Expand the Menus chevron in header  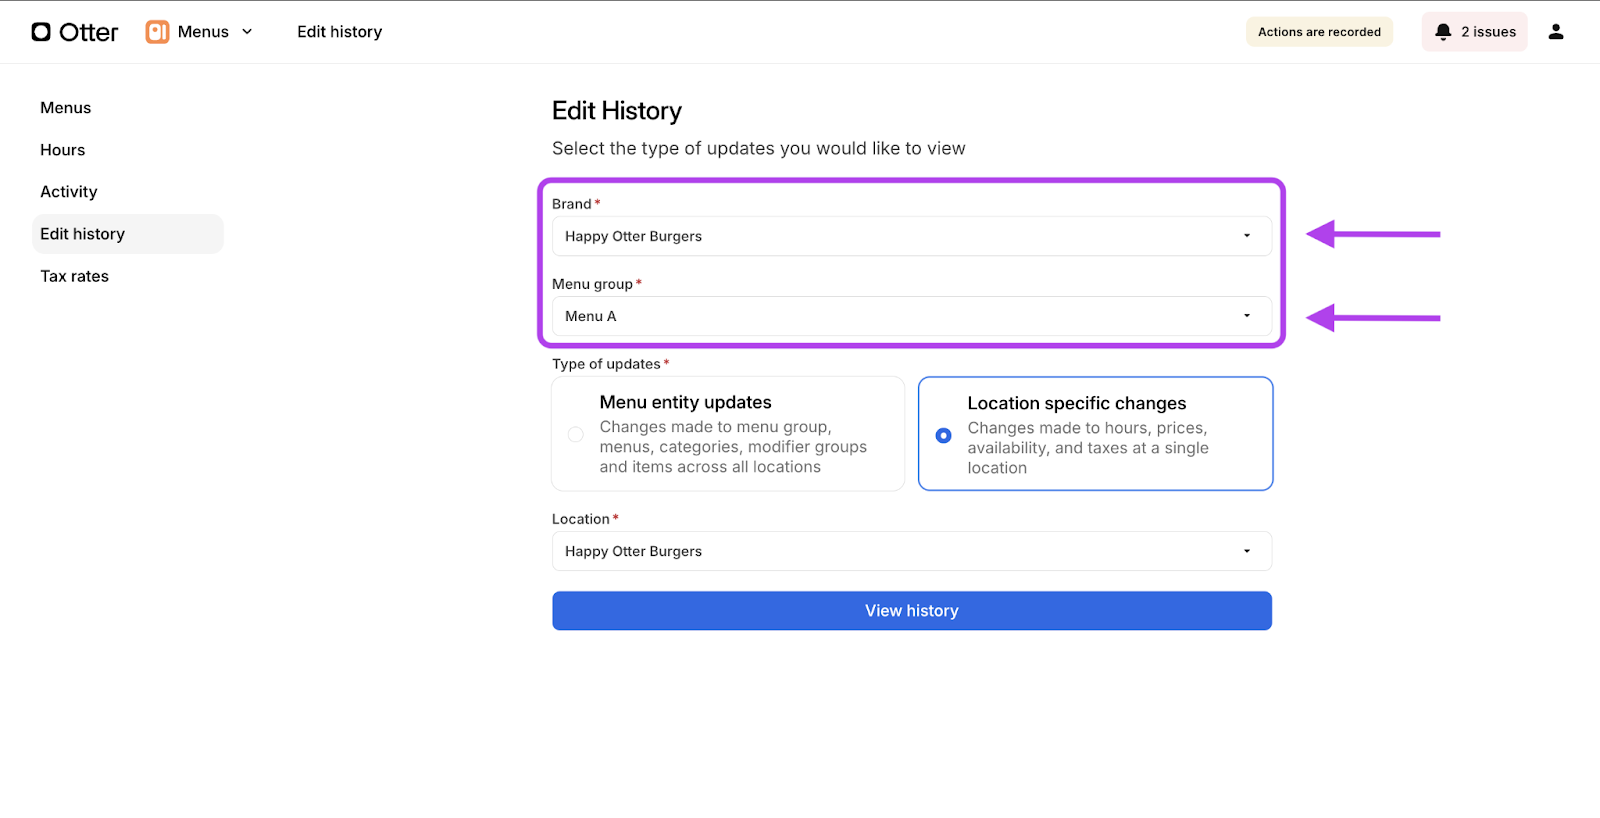pyautogui.click(x=247, y=32)
